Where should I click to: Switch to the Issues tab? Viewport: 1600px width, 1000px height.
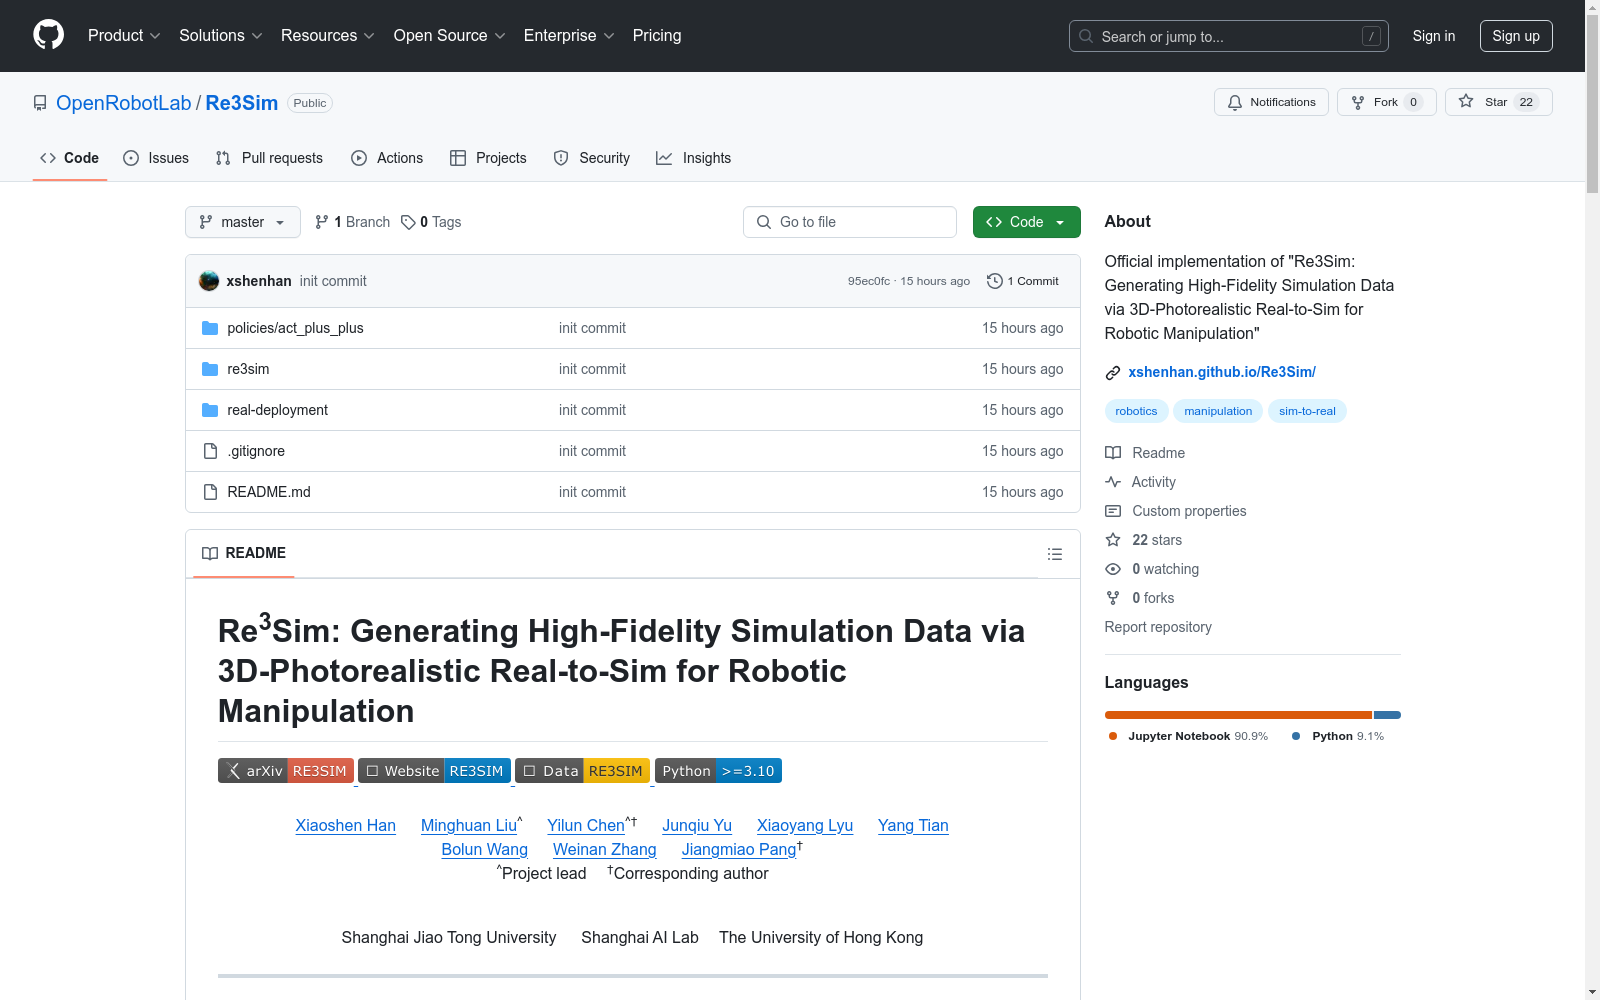[156, 158]
